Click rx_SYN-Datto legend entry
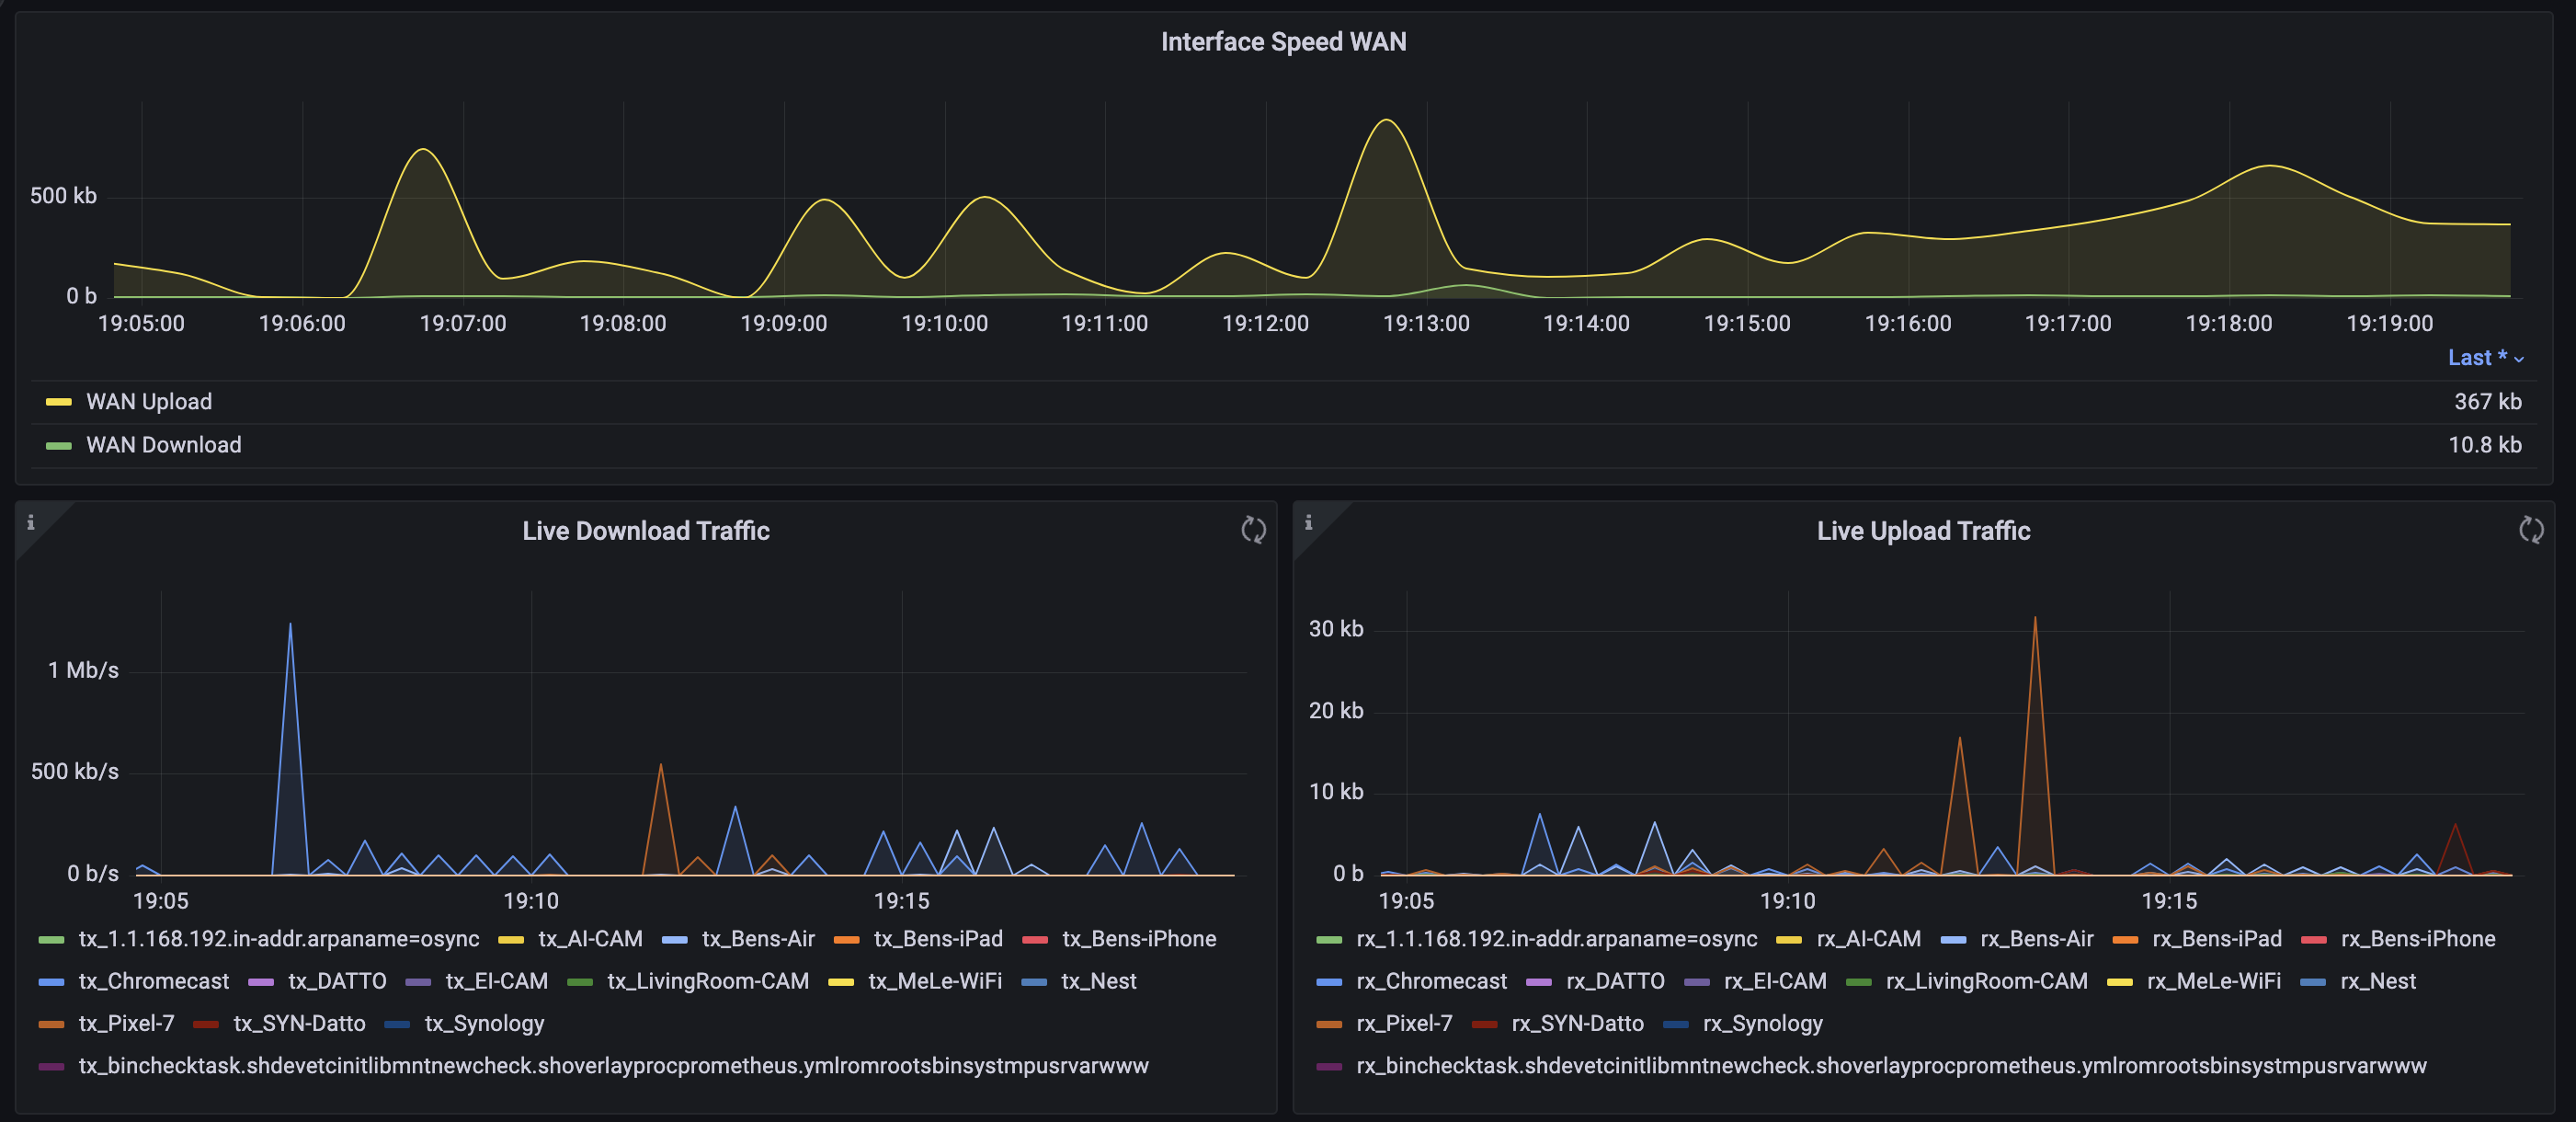Image resolution: width=2576 pixels, height=1122 pixels. pos(1577,1023)
